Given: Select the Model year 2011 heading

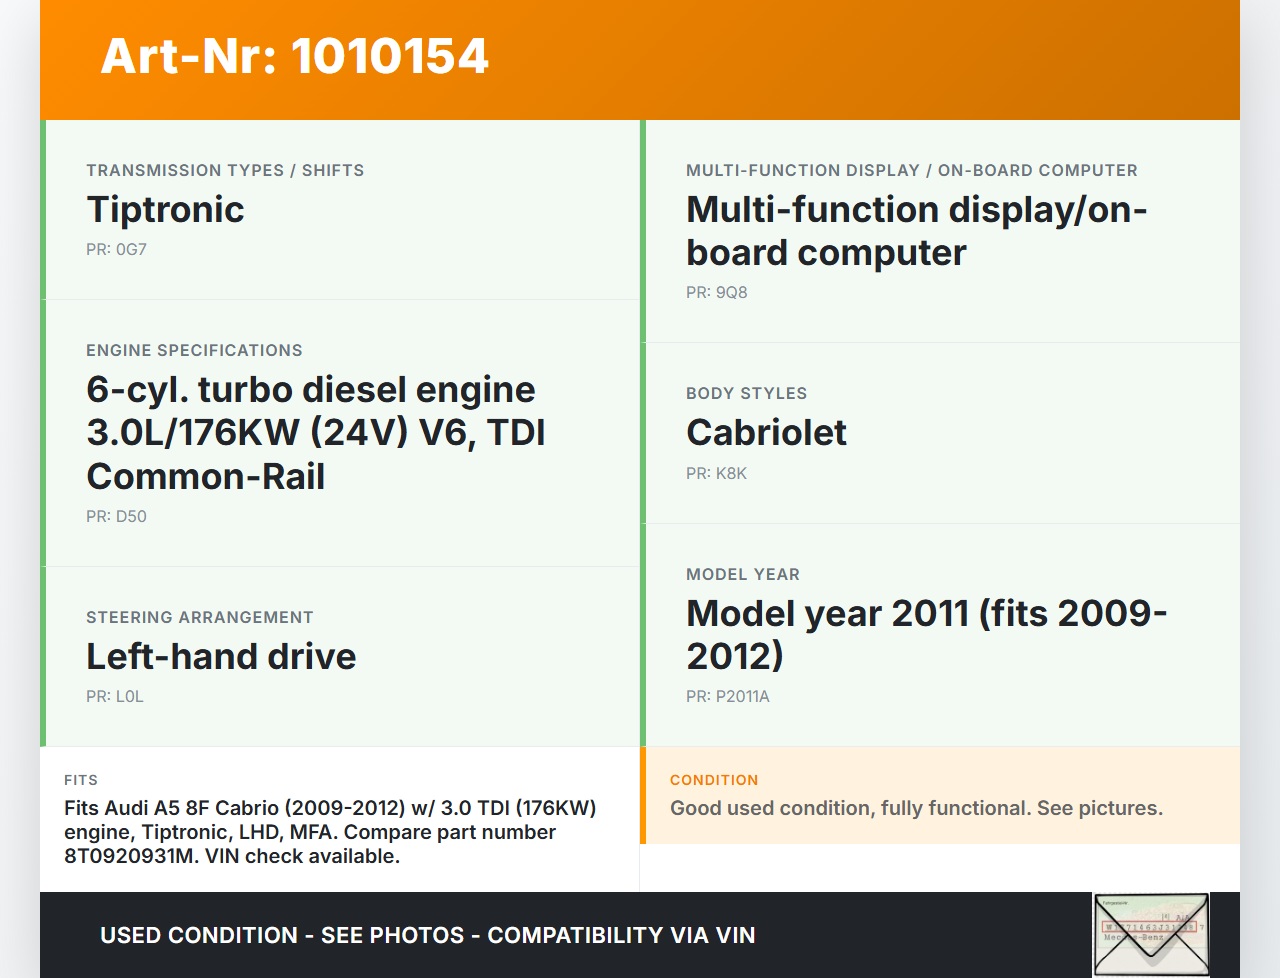Looking at the screenshot, I should [x=926, y=634].
